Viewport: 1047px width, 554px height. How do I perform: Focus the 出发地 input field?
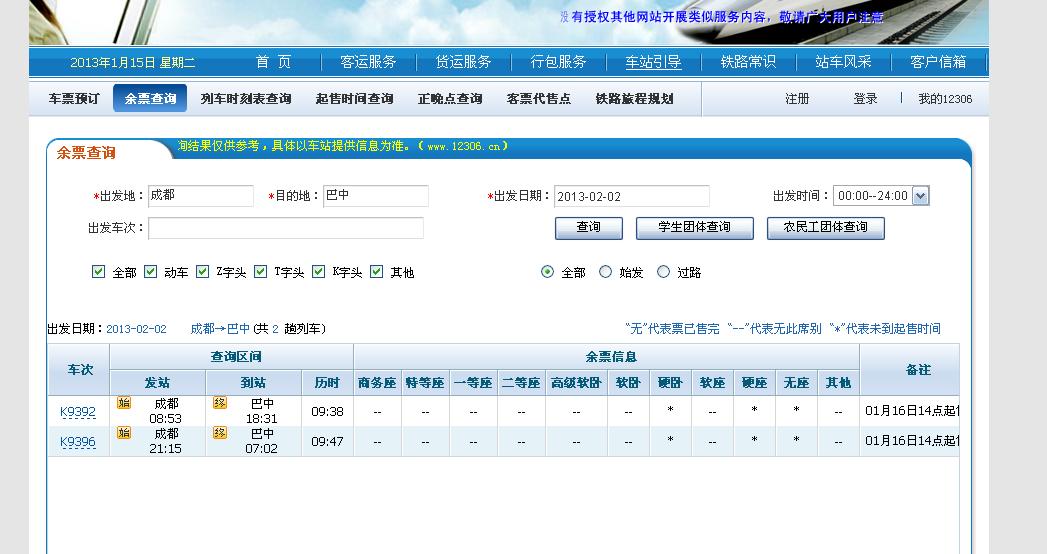tap(200, 196)
